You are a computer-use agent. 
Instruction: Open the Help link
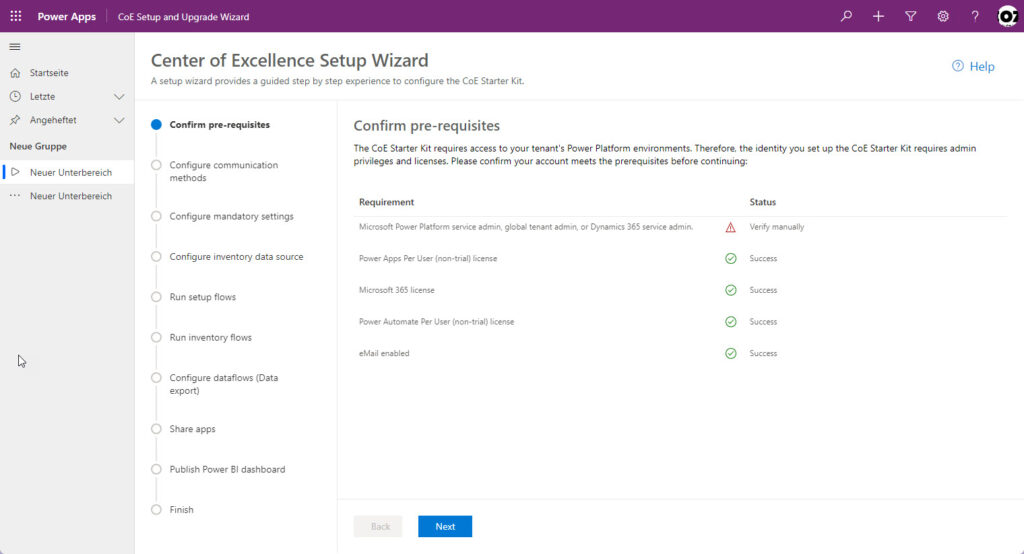(973, 66)
